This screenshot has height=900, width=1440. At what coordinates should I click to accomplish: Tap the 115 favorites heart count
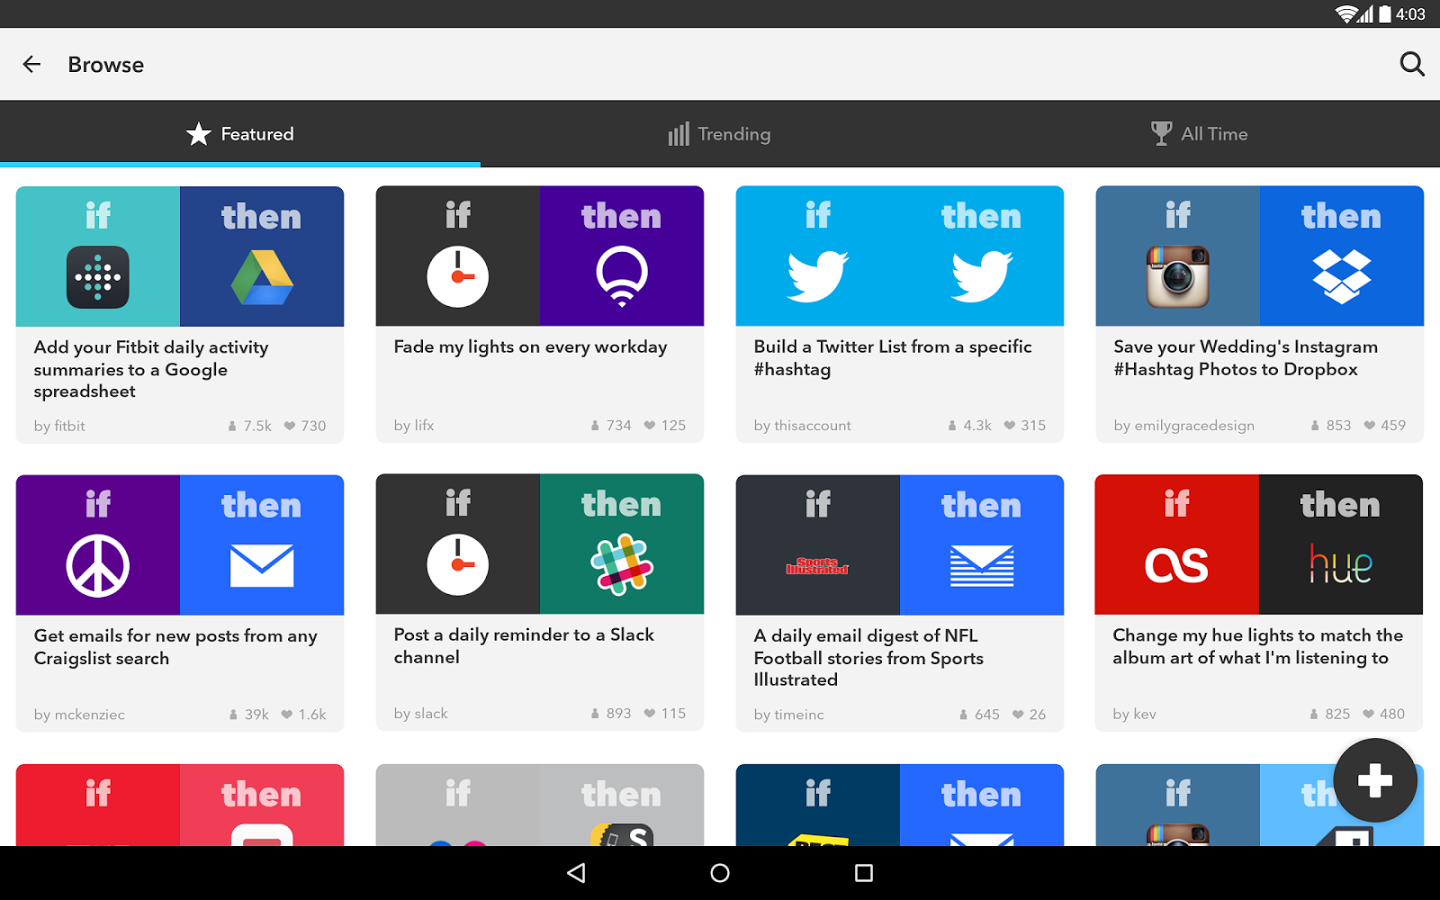(665, 713)
